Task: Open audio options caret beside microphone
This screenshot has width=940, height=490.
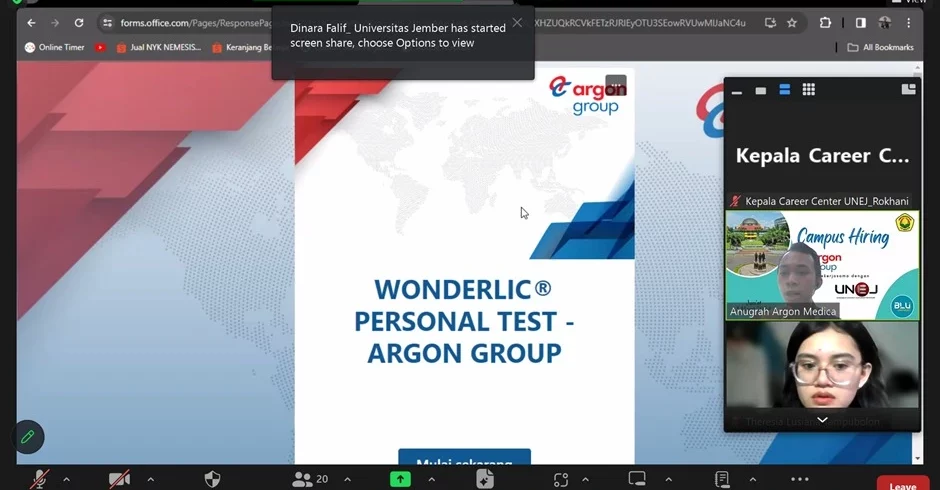Action: pyautogui.click(x=67, y=479)
